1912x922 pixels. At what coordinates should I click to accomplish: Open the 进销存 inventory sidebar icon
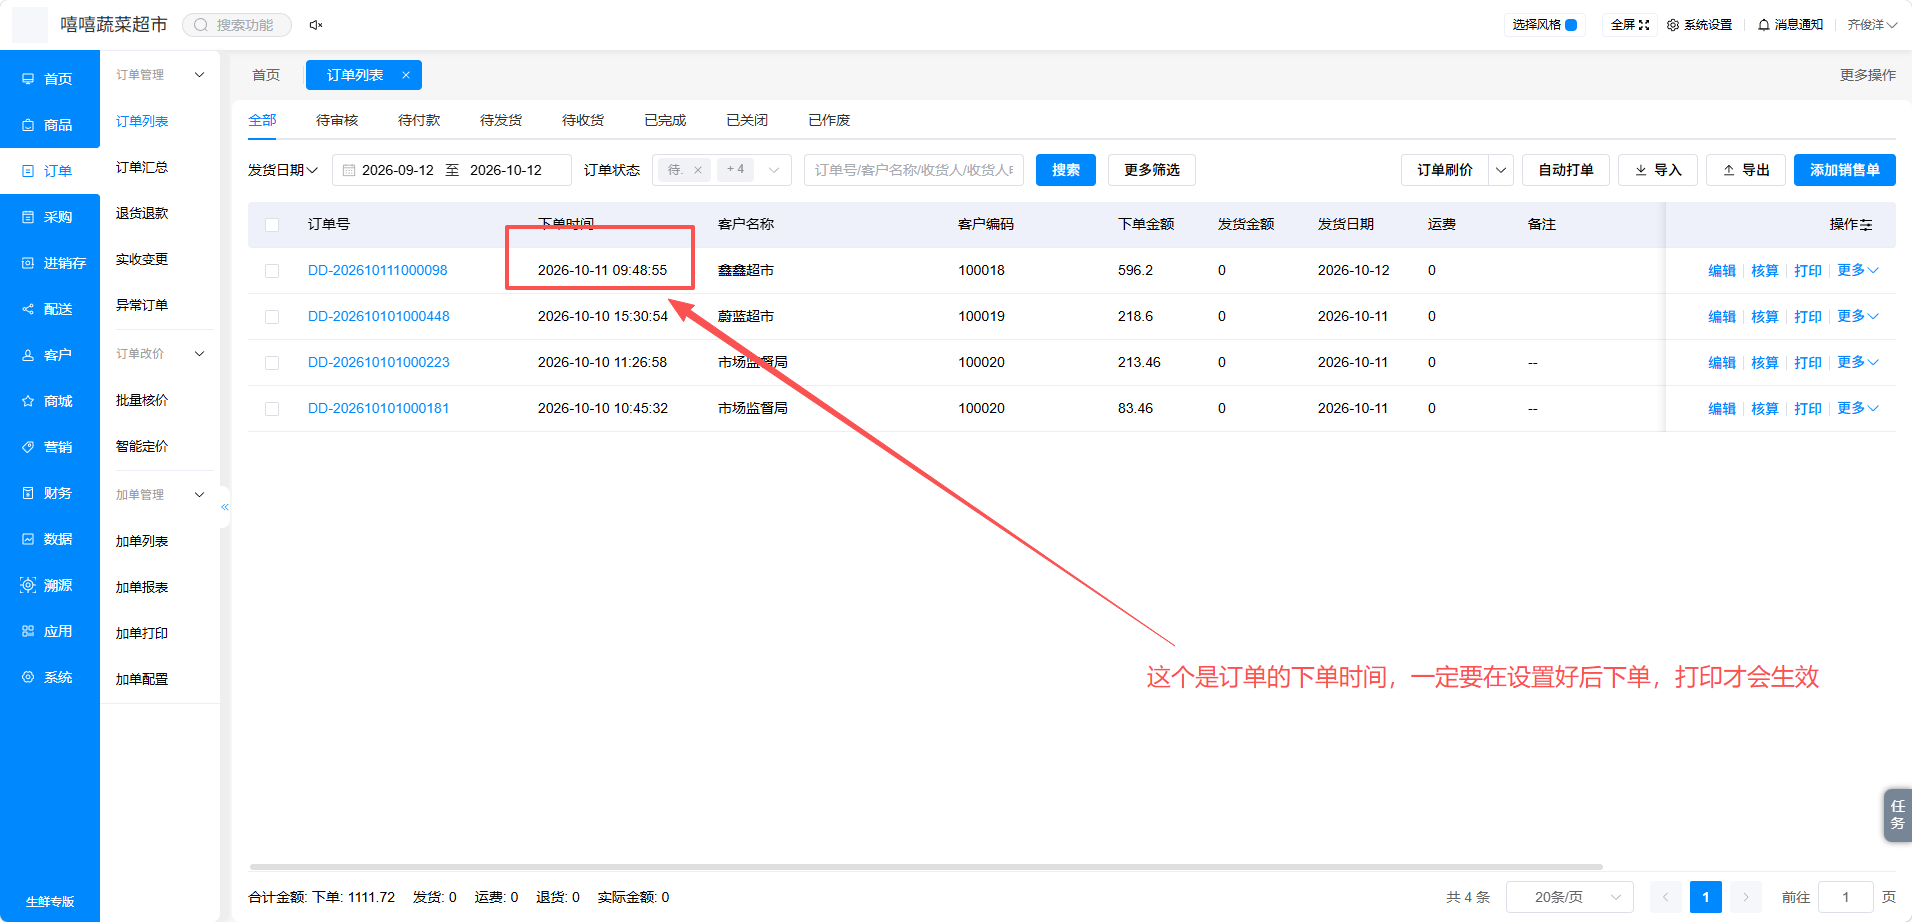tap(28, 263)
